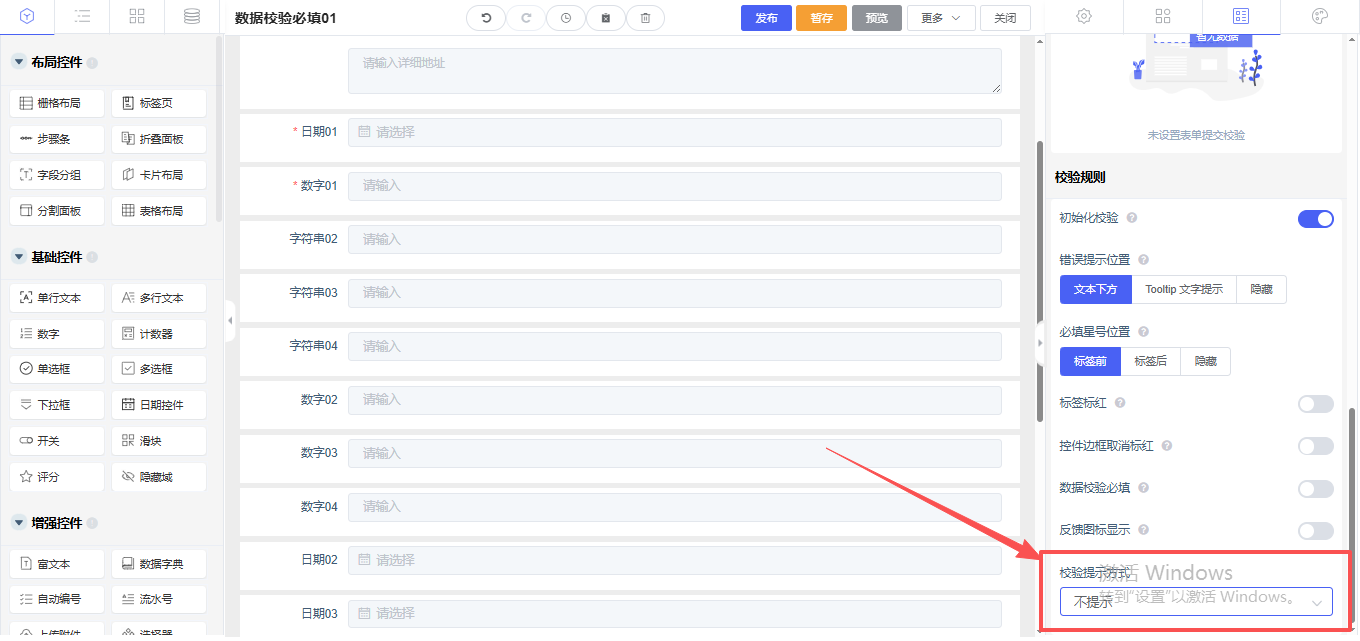Image resolution: width=1360 pixels, height=641 pixels.
Task: Select Tooltip 文字提示 error position option
Action: point(1184,290)
